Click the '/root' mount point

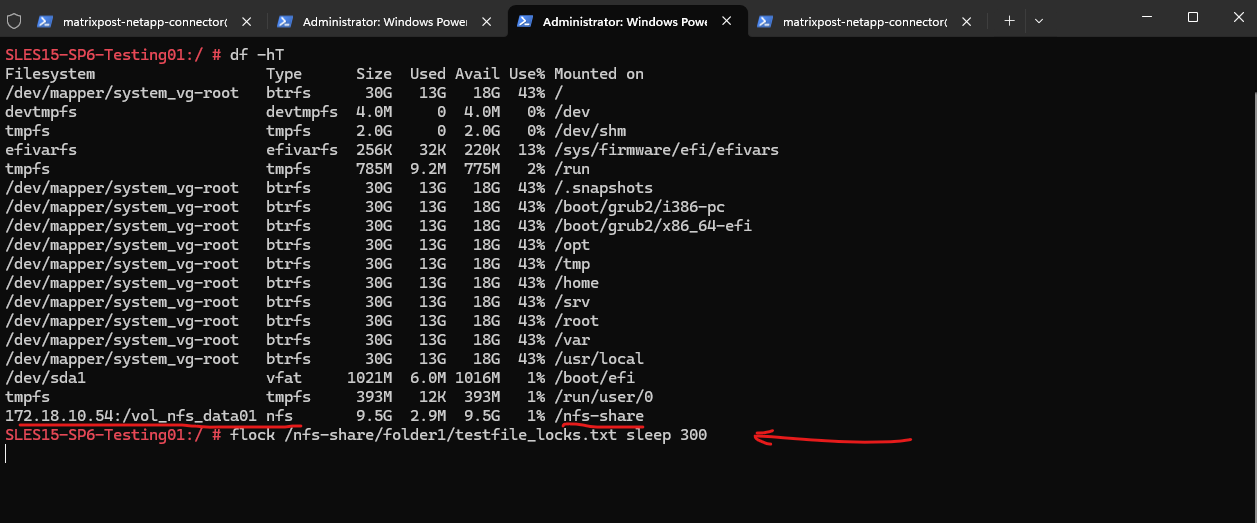pyautogui.click(x=577, y=321)
